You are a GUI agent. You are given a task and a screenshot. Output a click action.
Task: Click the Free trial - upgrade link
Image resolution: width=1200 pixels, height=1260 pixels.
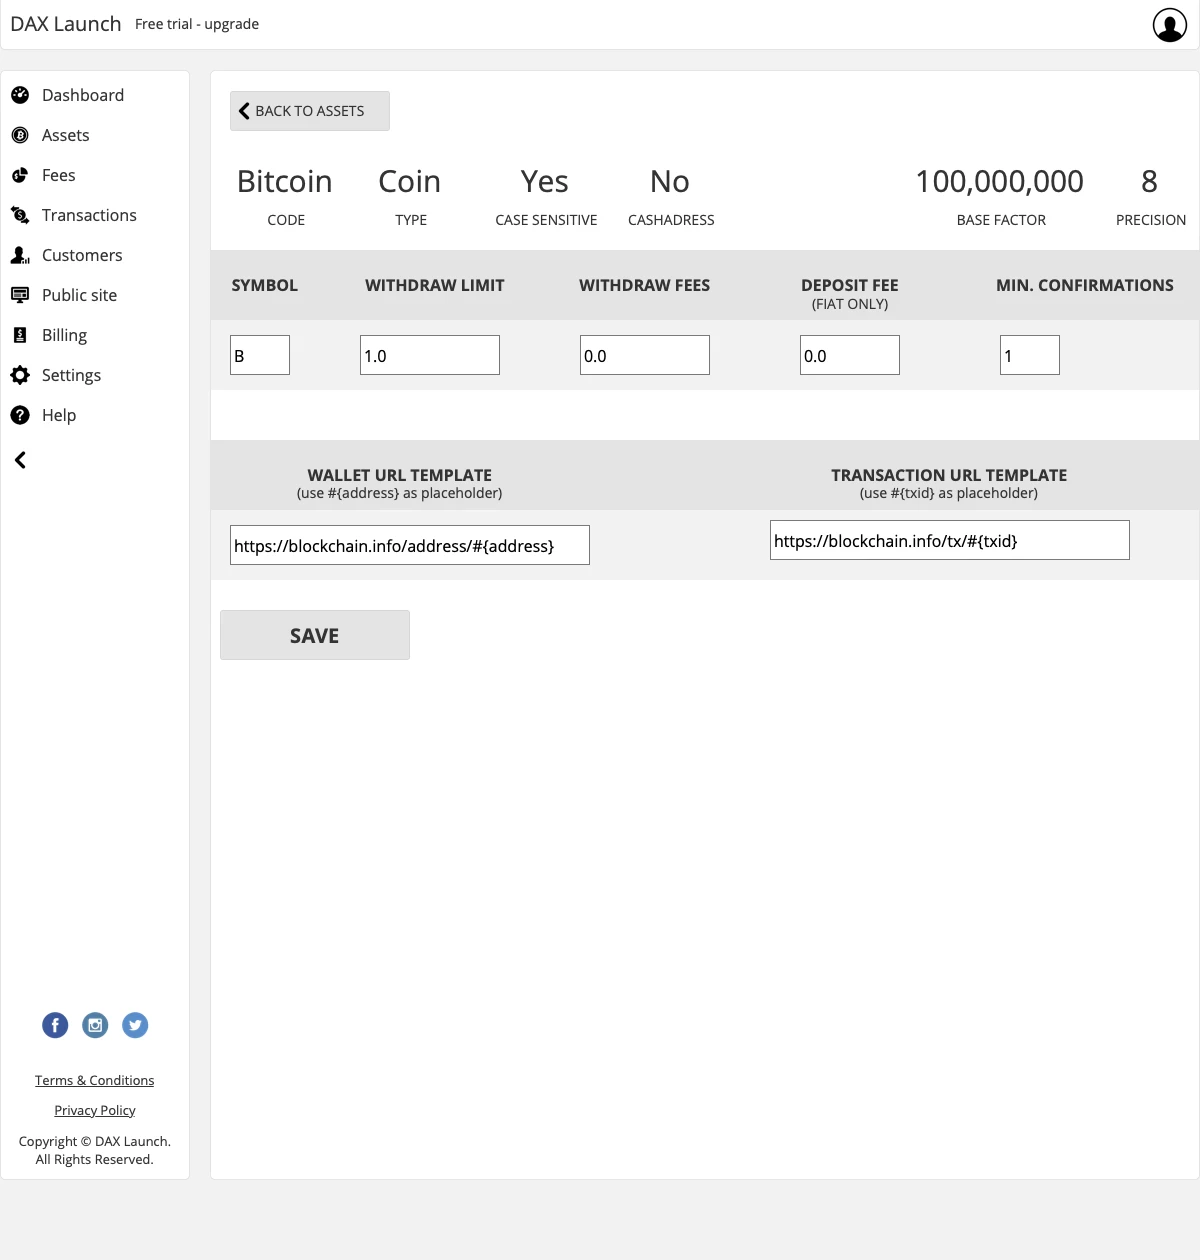[197, 24]
